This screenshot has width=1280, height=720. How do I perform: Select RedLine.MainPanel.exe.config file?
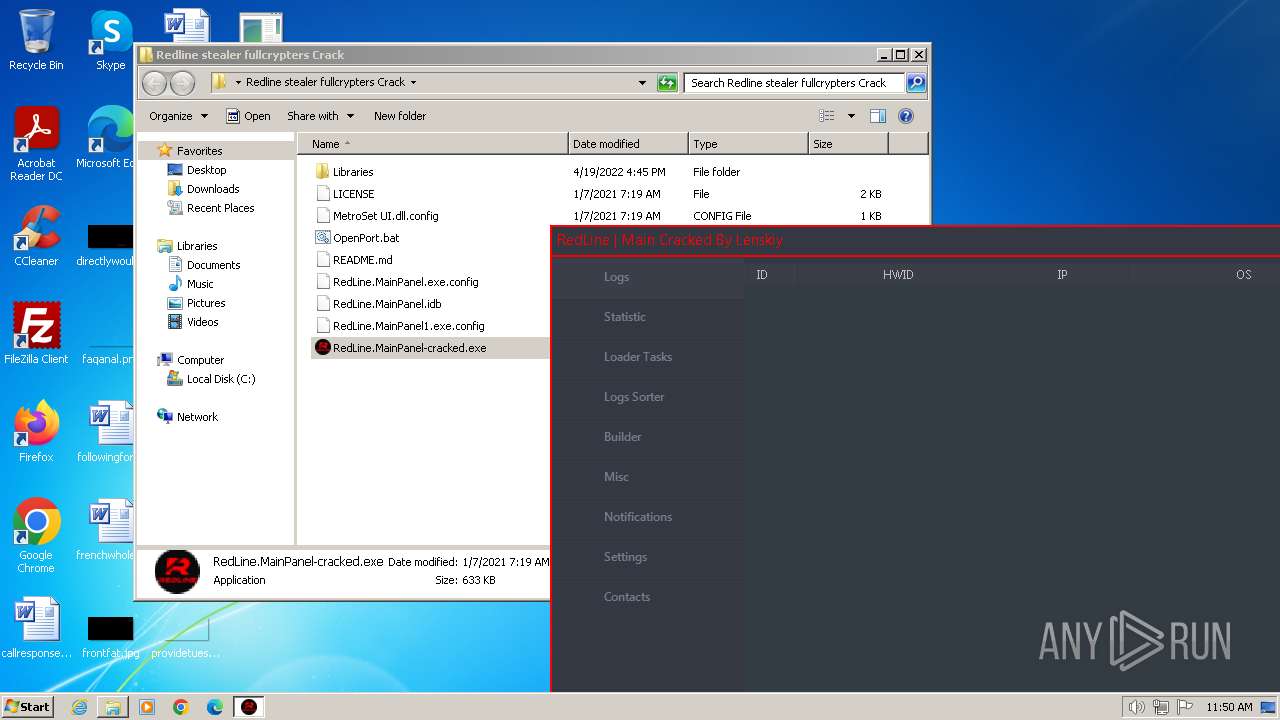tap(405, 282)
